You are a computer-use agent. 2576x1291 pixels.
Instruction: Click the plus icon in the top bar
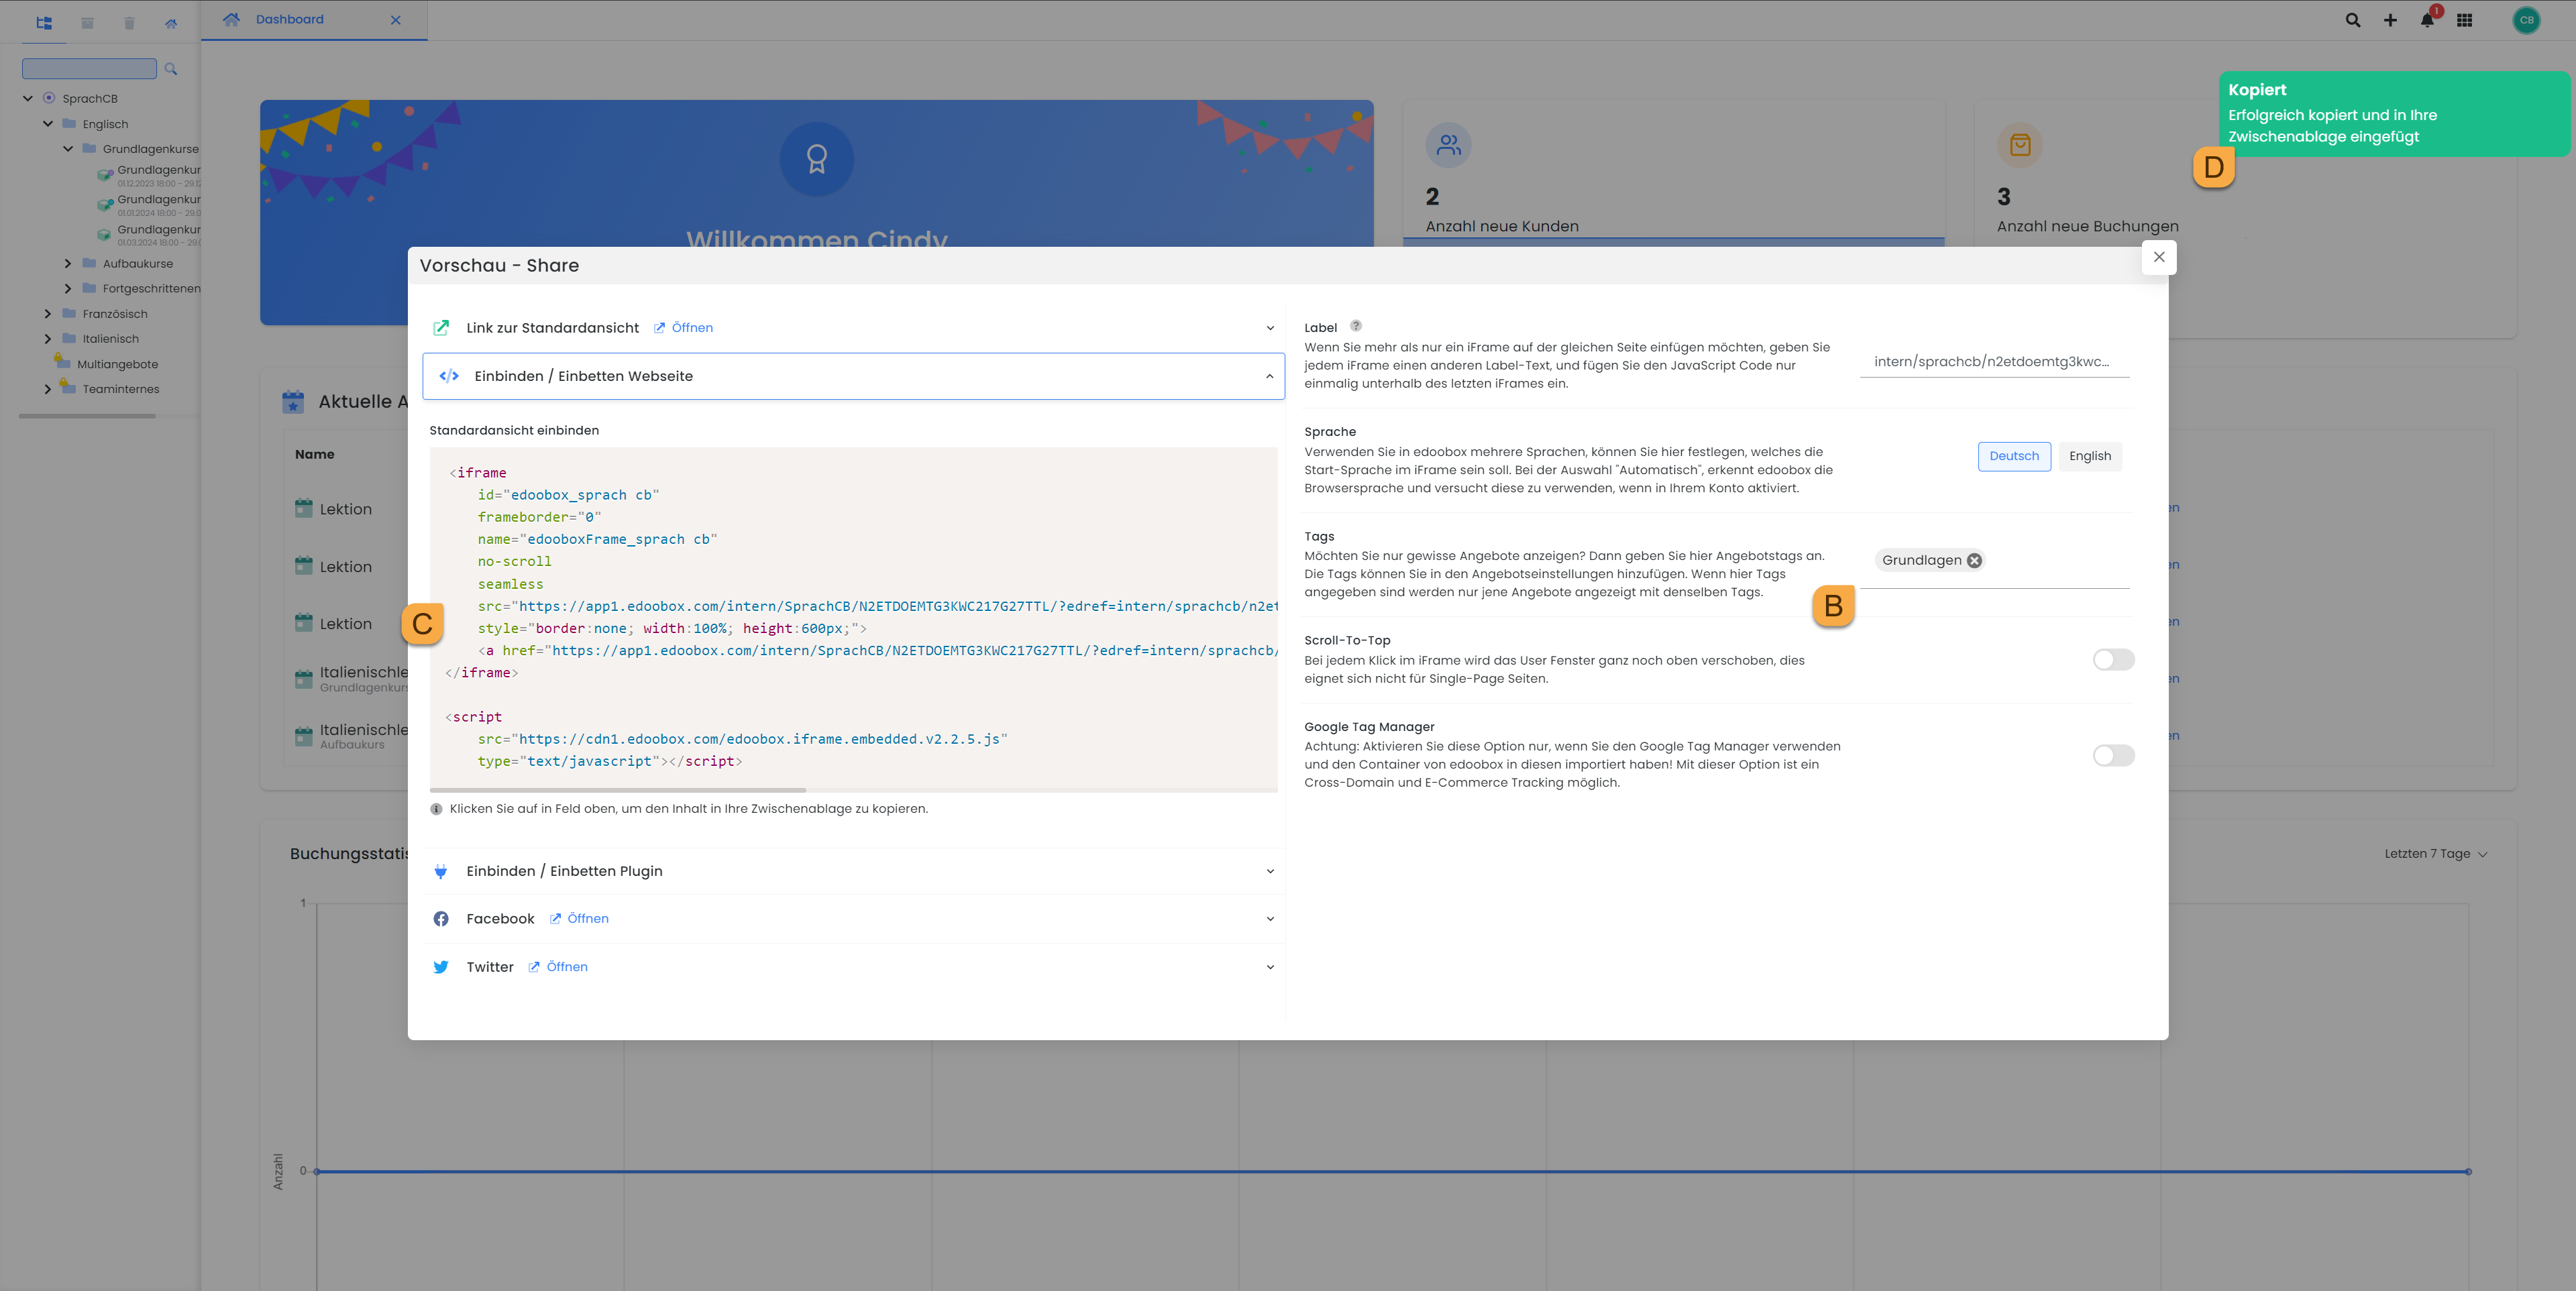point(2390,20)
